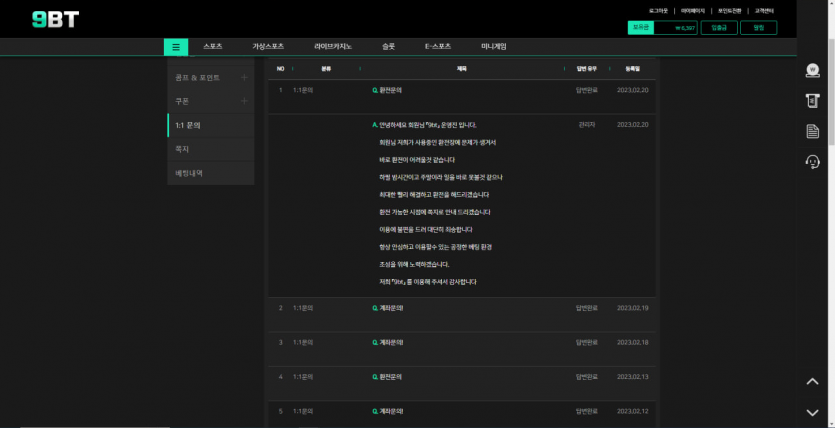Click the coin deposit icon in right sidebar
This screenshot has width=835, height=428.
click(x=812, y=70)
